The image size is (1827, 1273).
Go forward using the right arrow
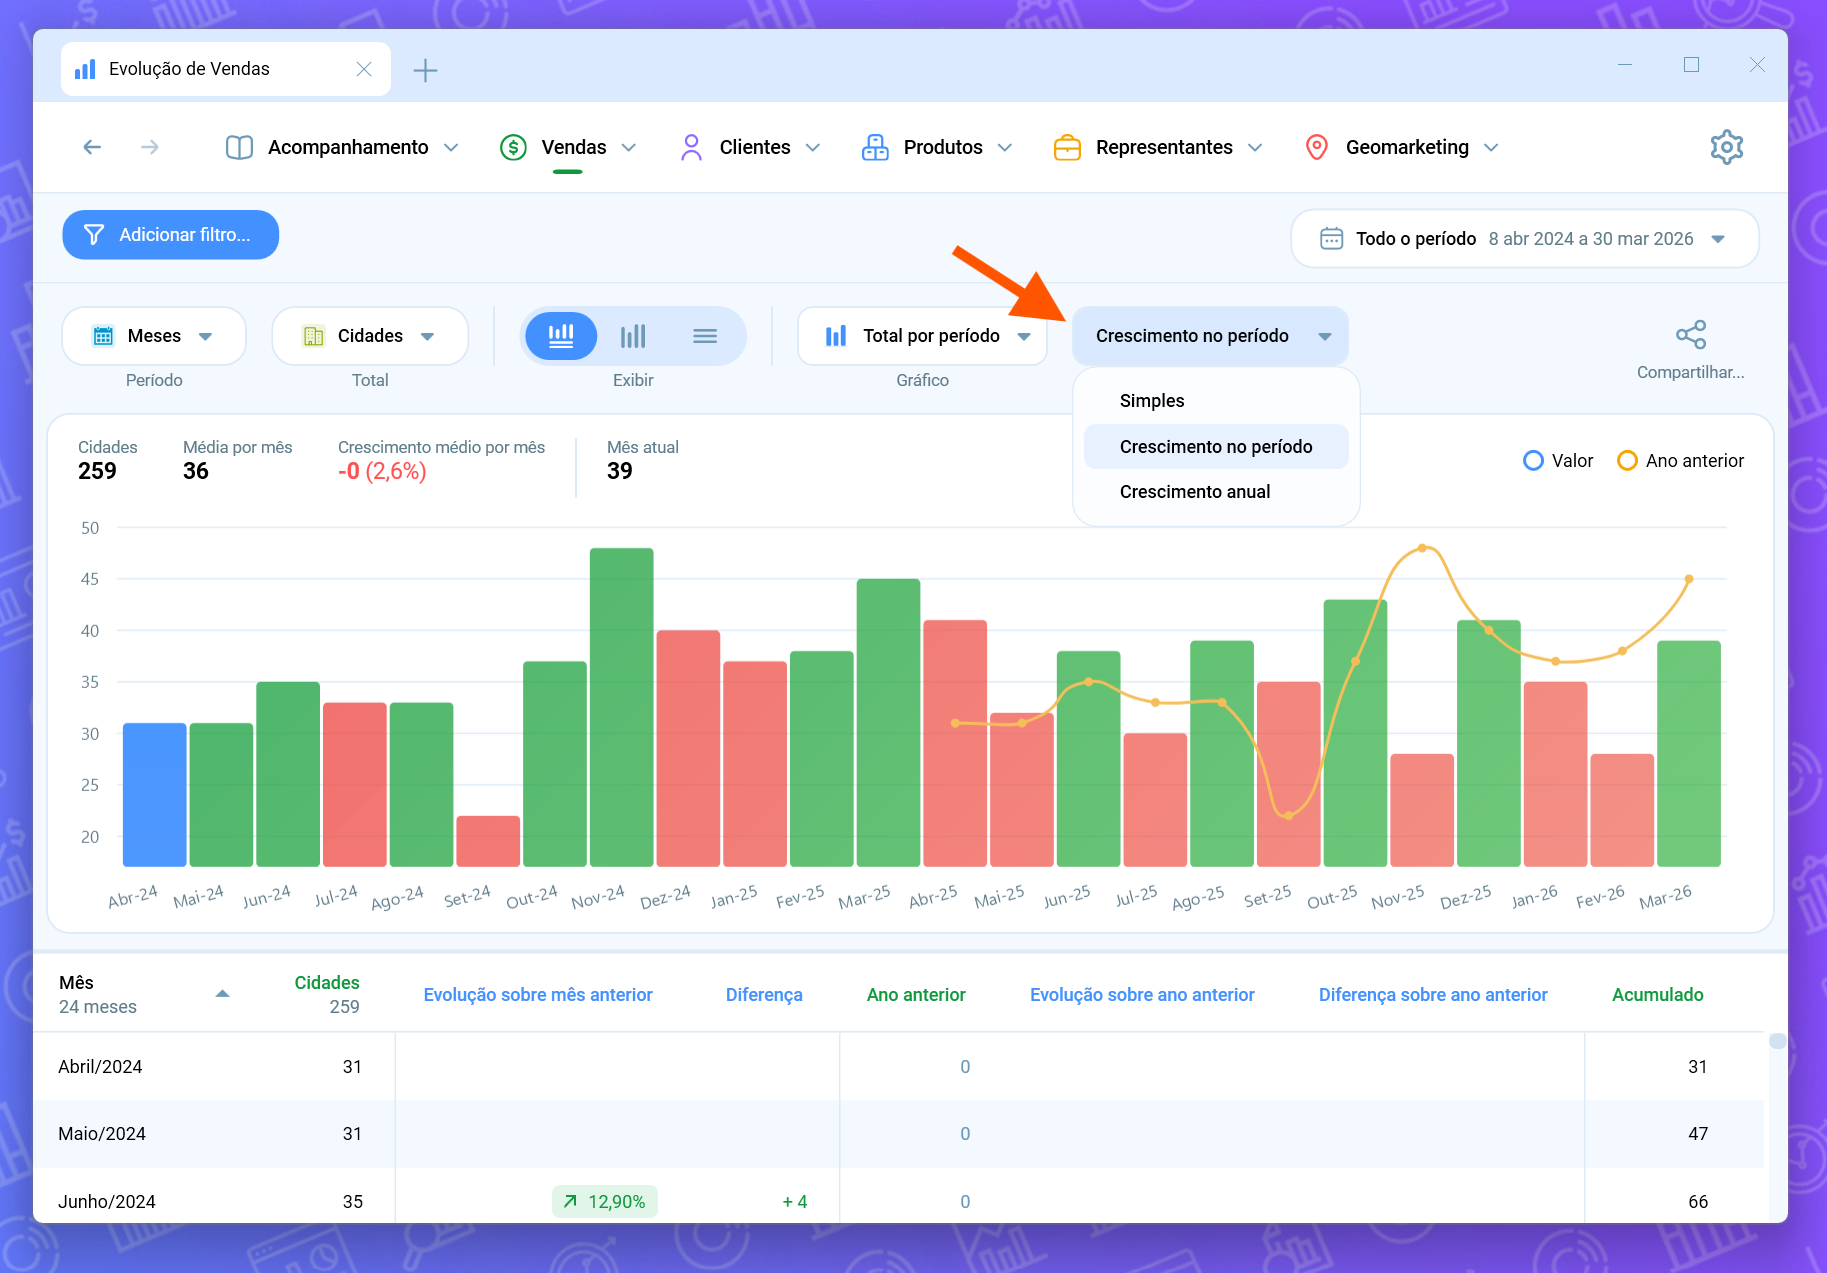[x=150, y=147]
